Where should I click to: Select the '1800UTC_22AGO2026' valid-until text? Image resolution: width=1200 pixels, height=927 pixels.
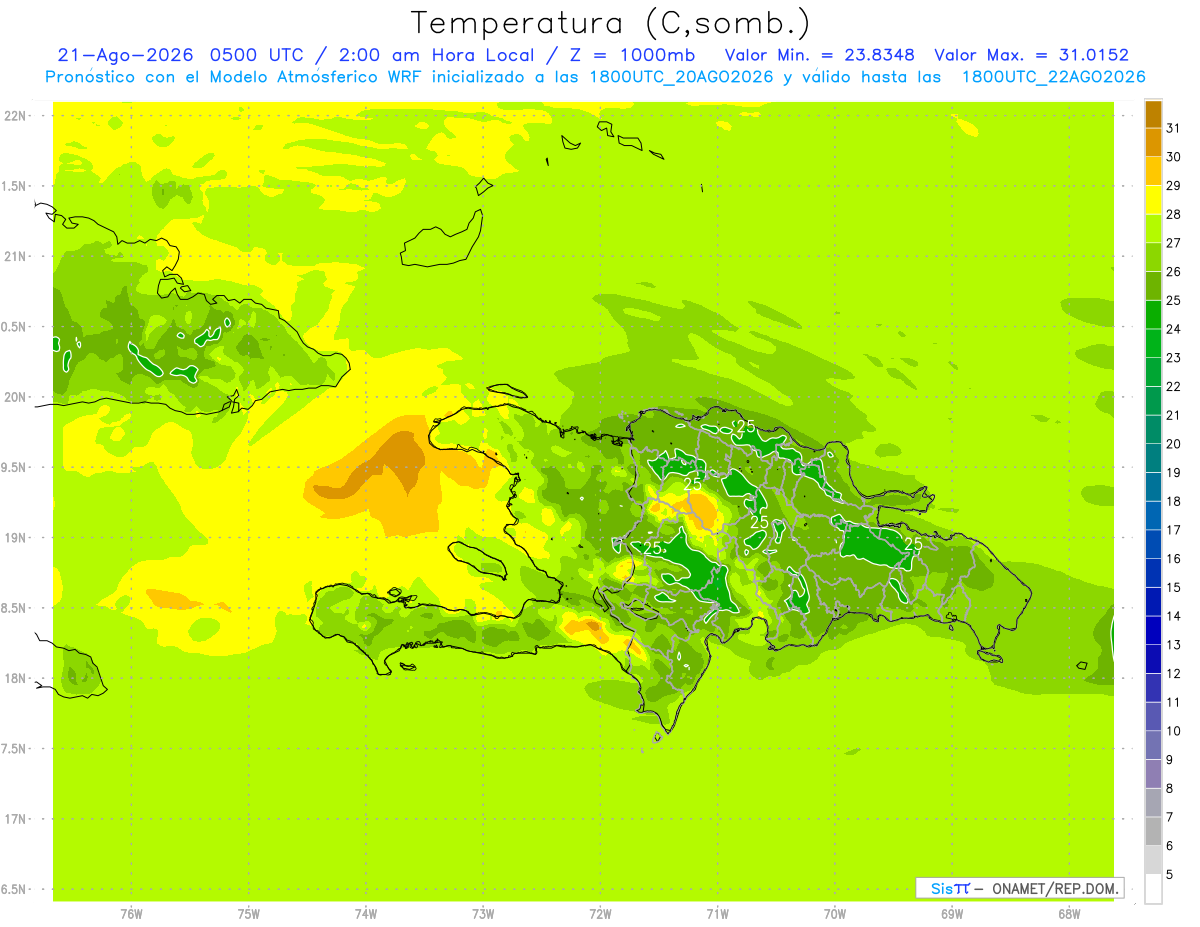pos(1053,77)
